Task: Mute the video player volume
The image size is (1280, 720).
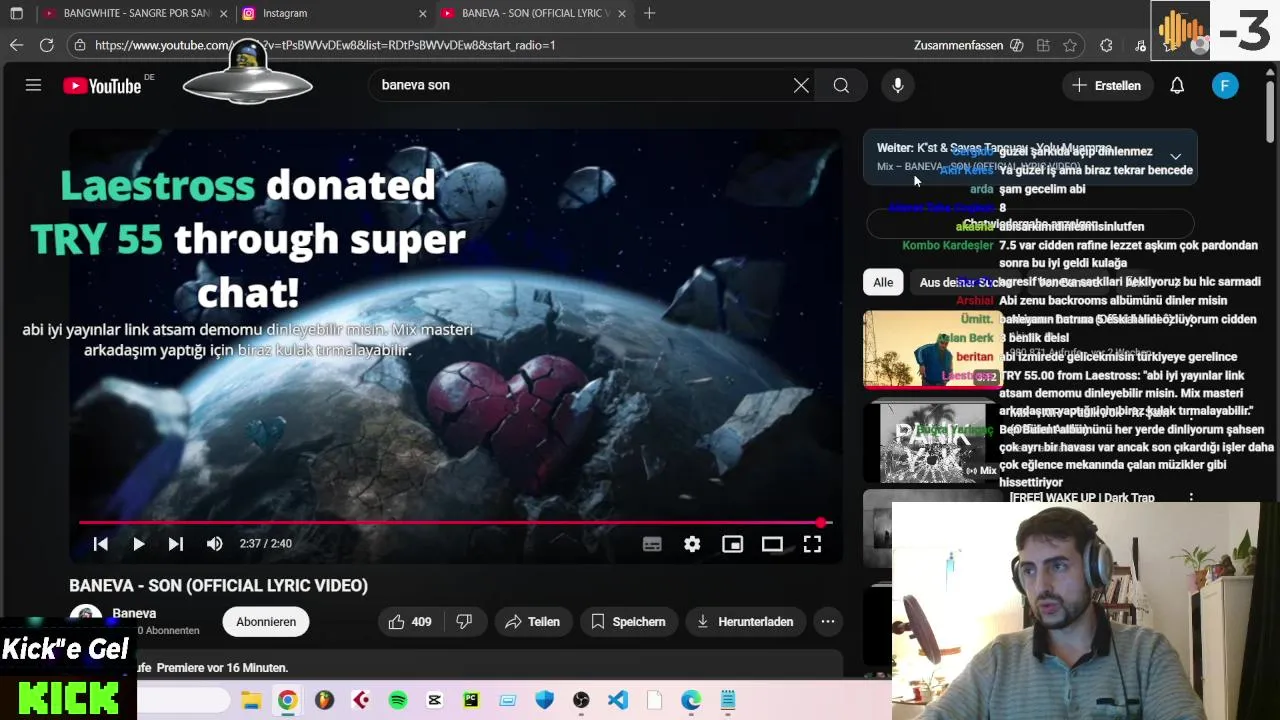Action: coord(214,544)
